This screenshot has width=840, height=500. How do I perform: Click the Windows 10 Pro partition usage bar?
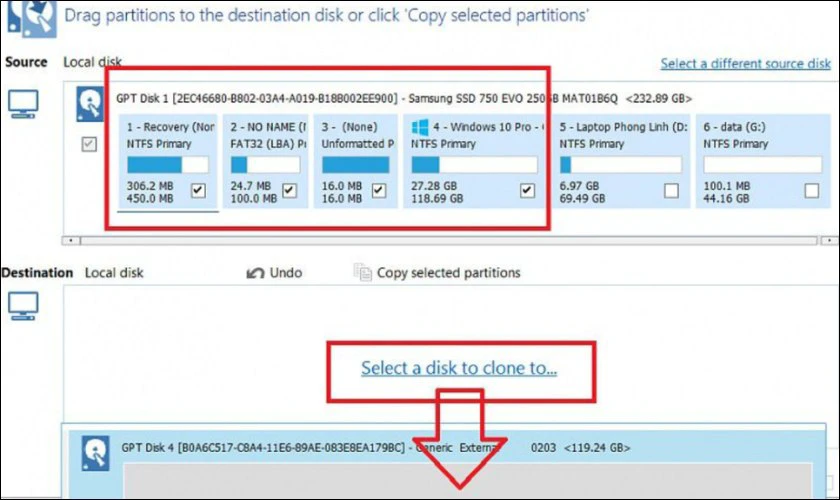(x=474, y=165)
